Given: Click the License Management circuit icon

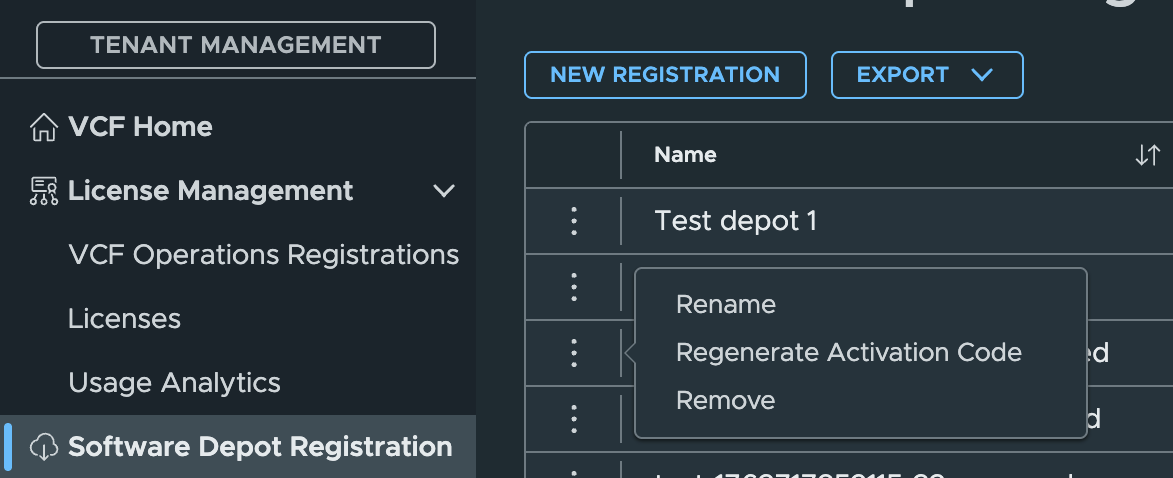Looking at the screenshot, I should (43, 191).
